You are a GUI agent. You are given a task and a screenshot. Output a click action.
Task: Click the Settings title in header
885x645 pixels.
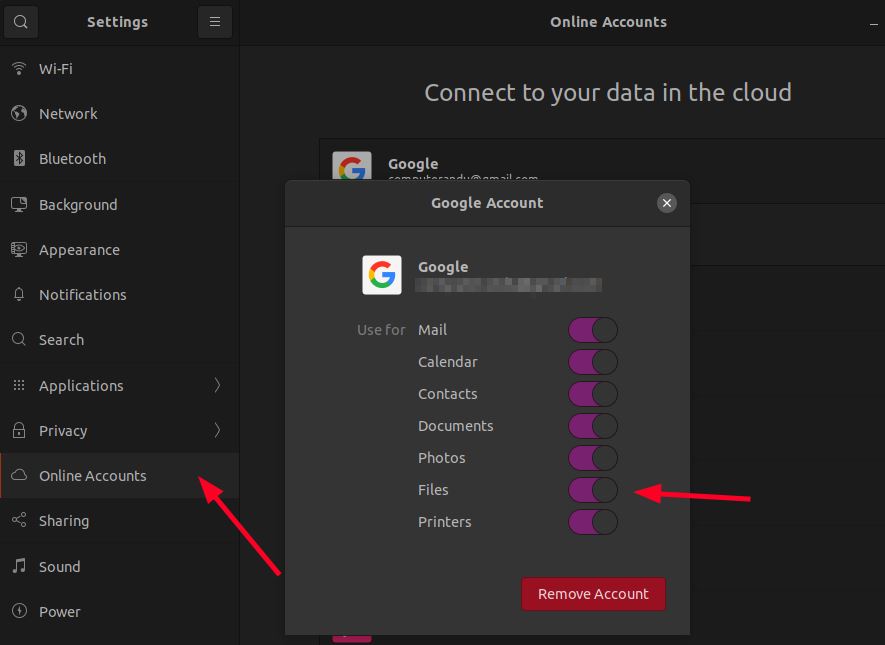[117, 22]
